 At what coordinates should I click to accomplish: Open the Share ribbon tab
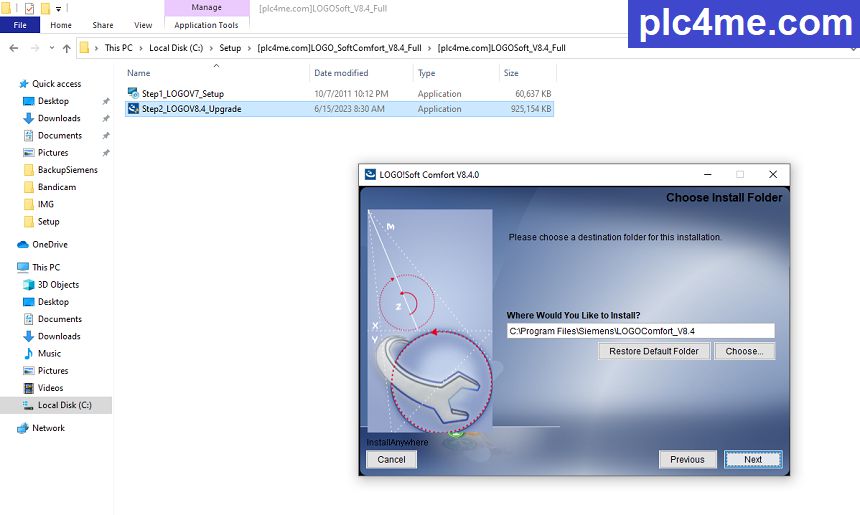(103, 25)
